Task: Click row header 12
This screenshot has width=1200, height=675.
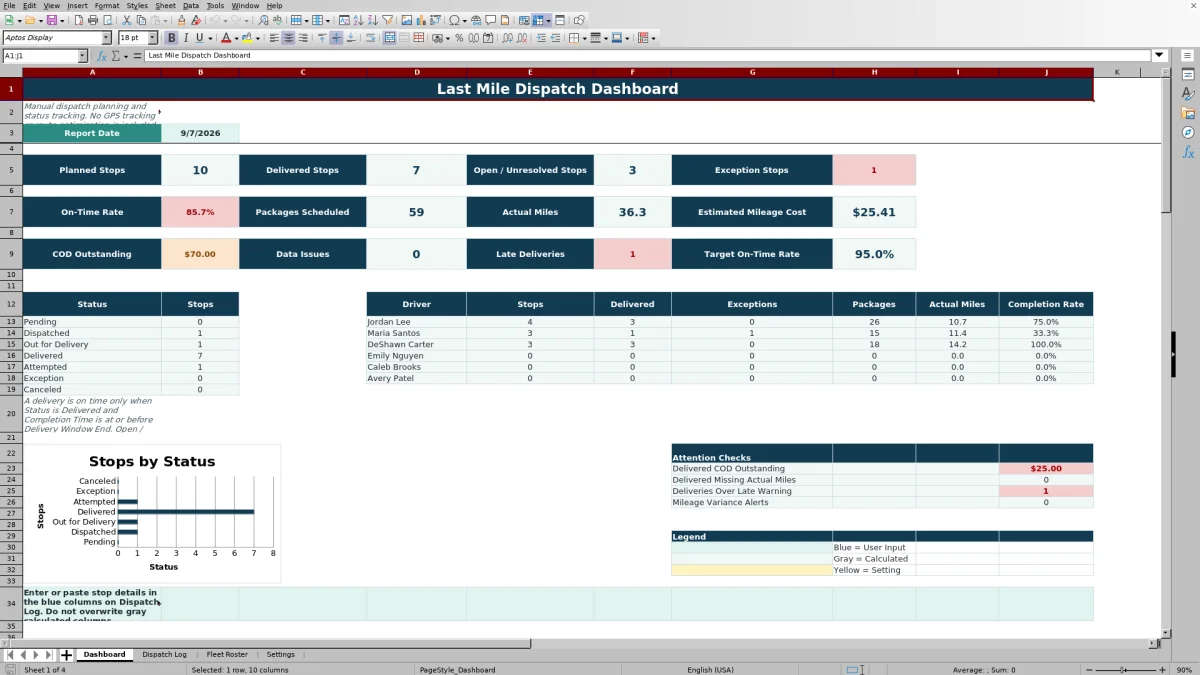Action: pos(11,304)
